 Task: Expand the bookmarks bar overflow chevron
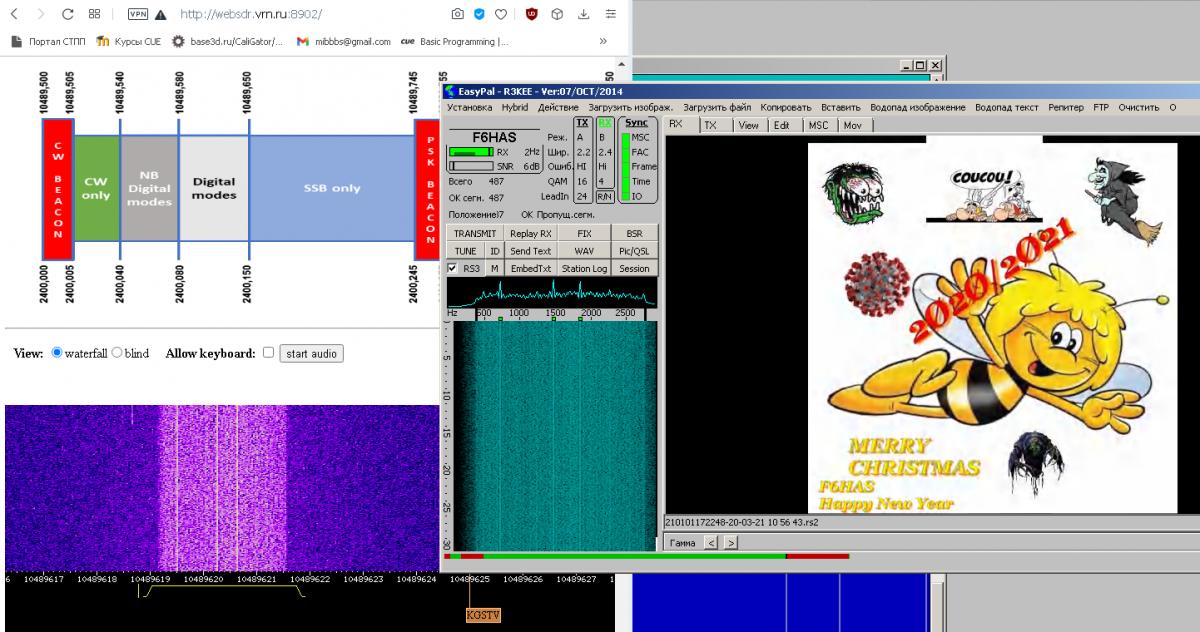point(603,41)
